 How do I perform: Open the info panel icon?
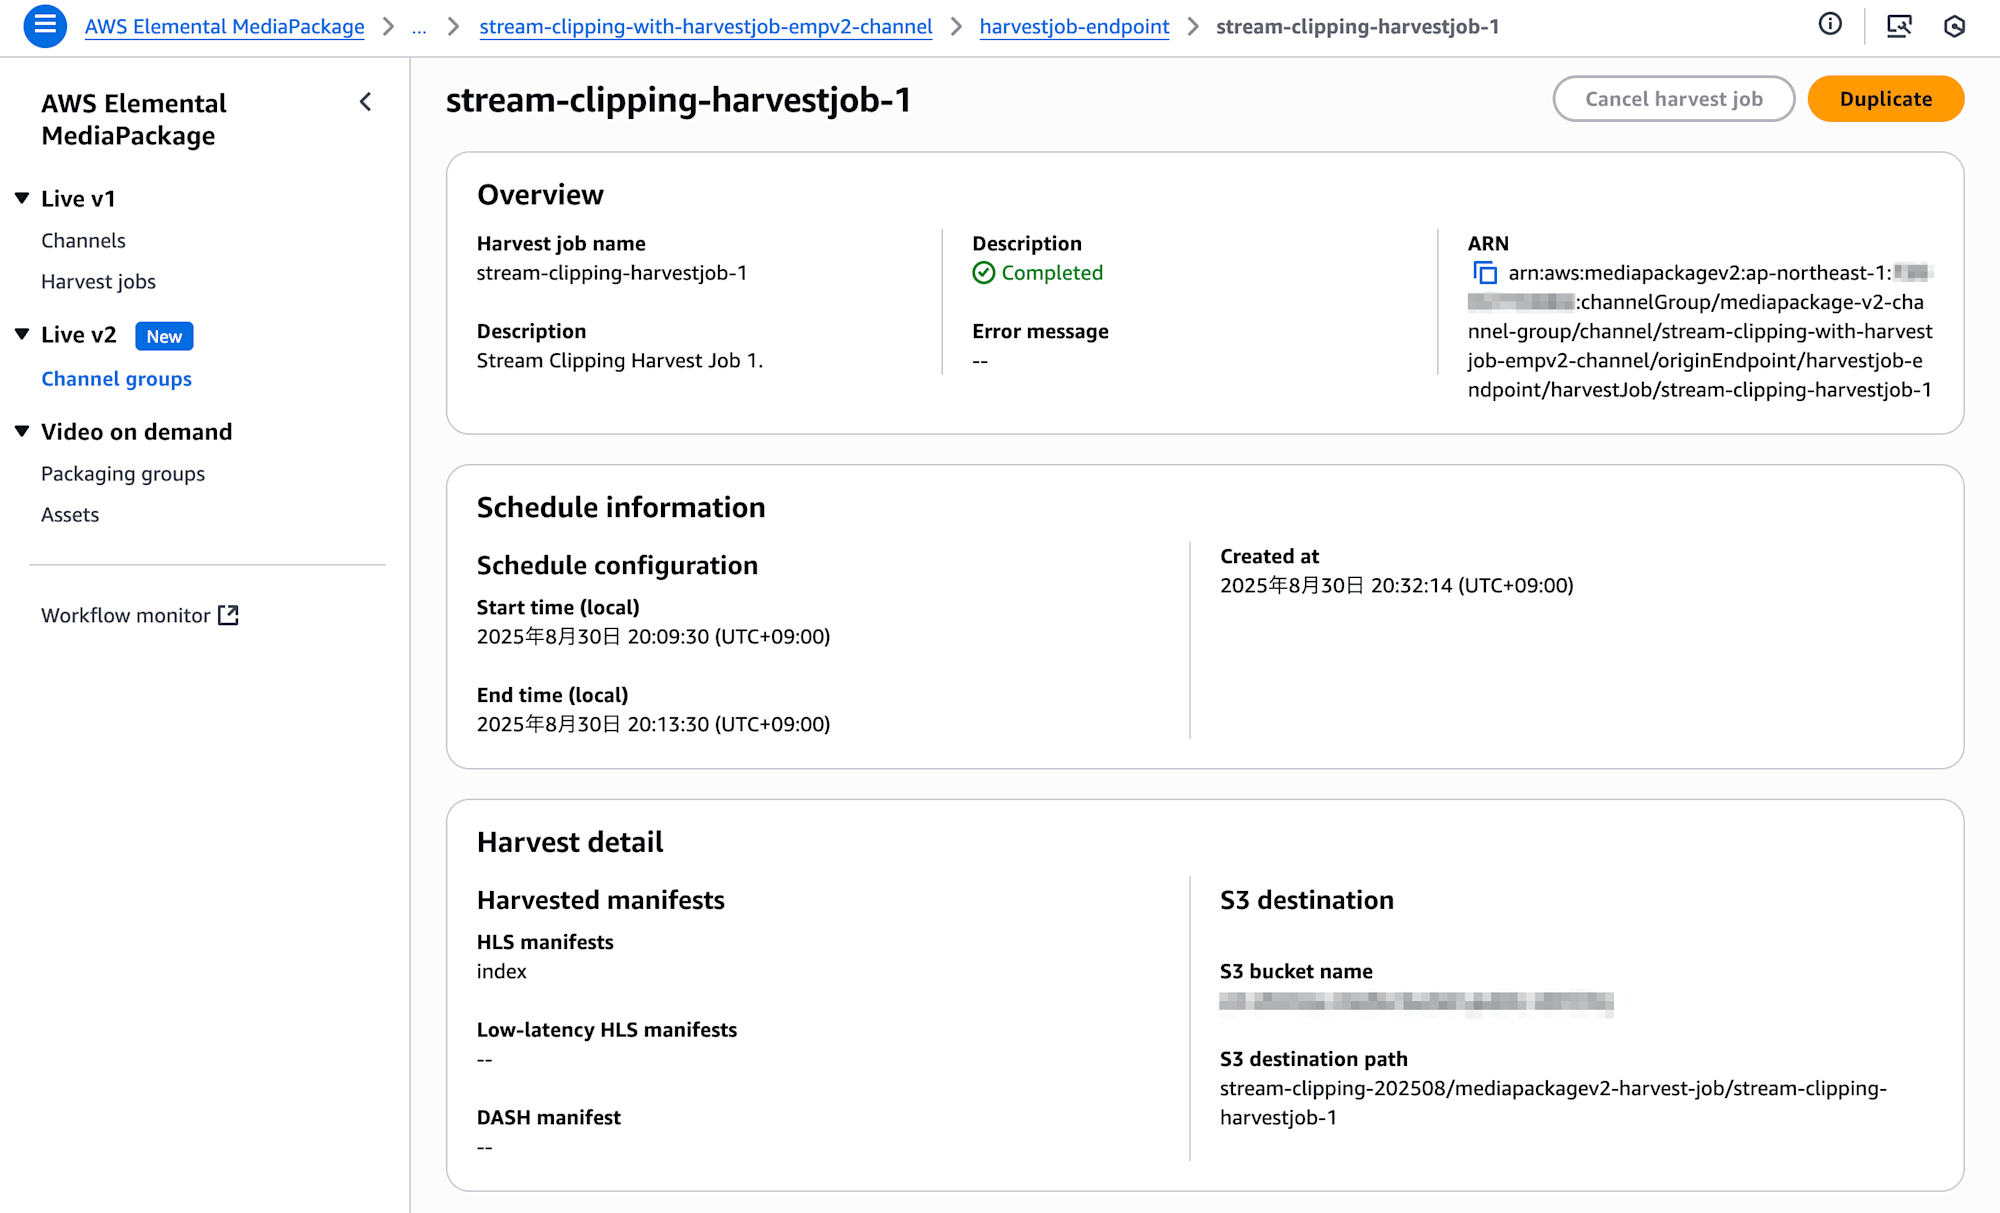(x=1830, y=25)
